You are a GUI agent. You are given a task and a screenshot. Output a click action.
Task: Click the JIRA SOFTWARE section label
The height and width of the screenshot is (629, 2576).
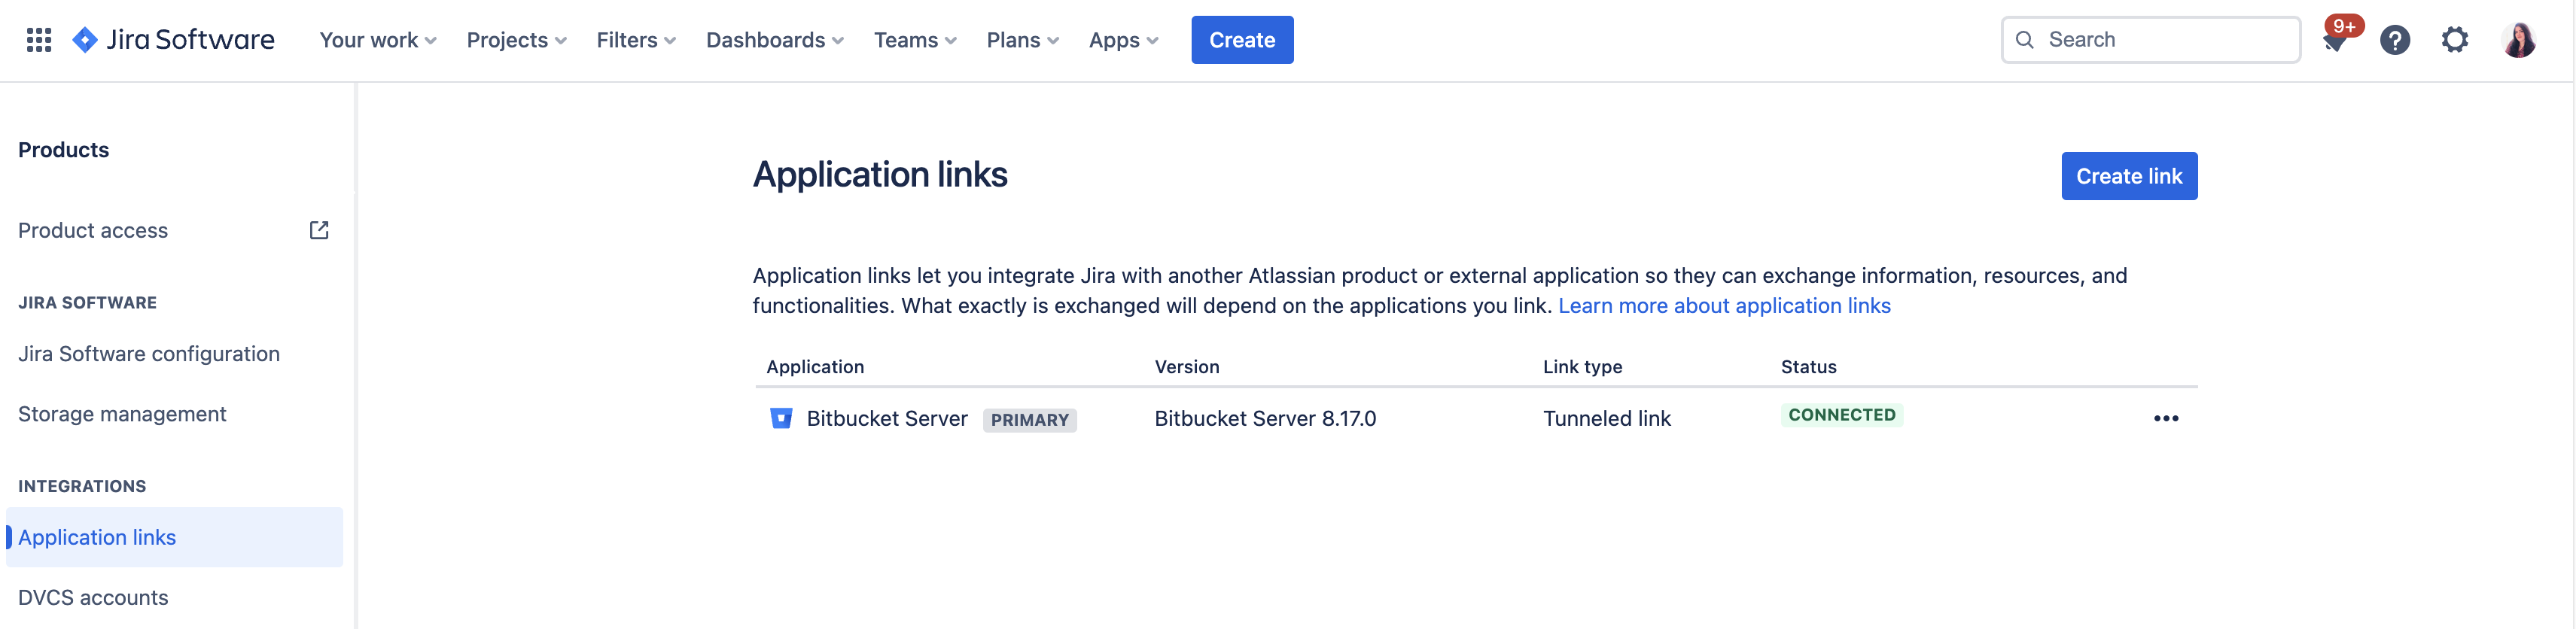pyautogui.click(x=87, y=303)
